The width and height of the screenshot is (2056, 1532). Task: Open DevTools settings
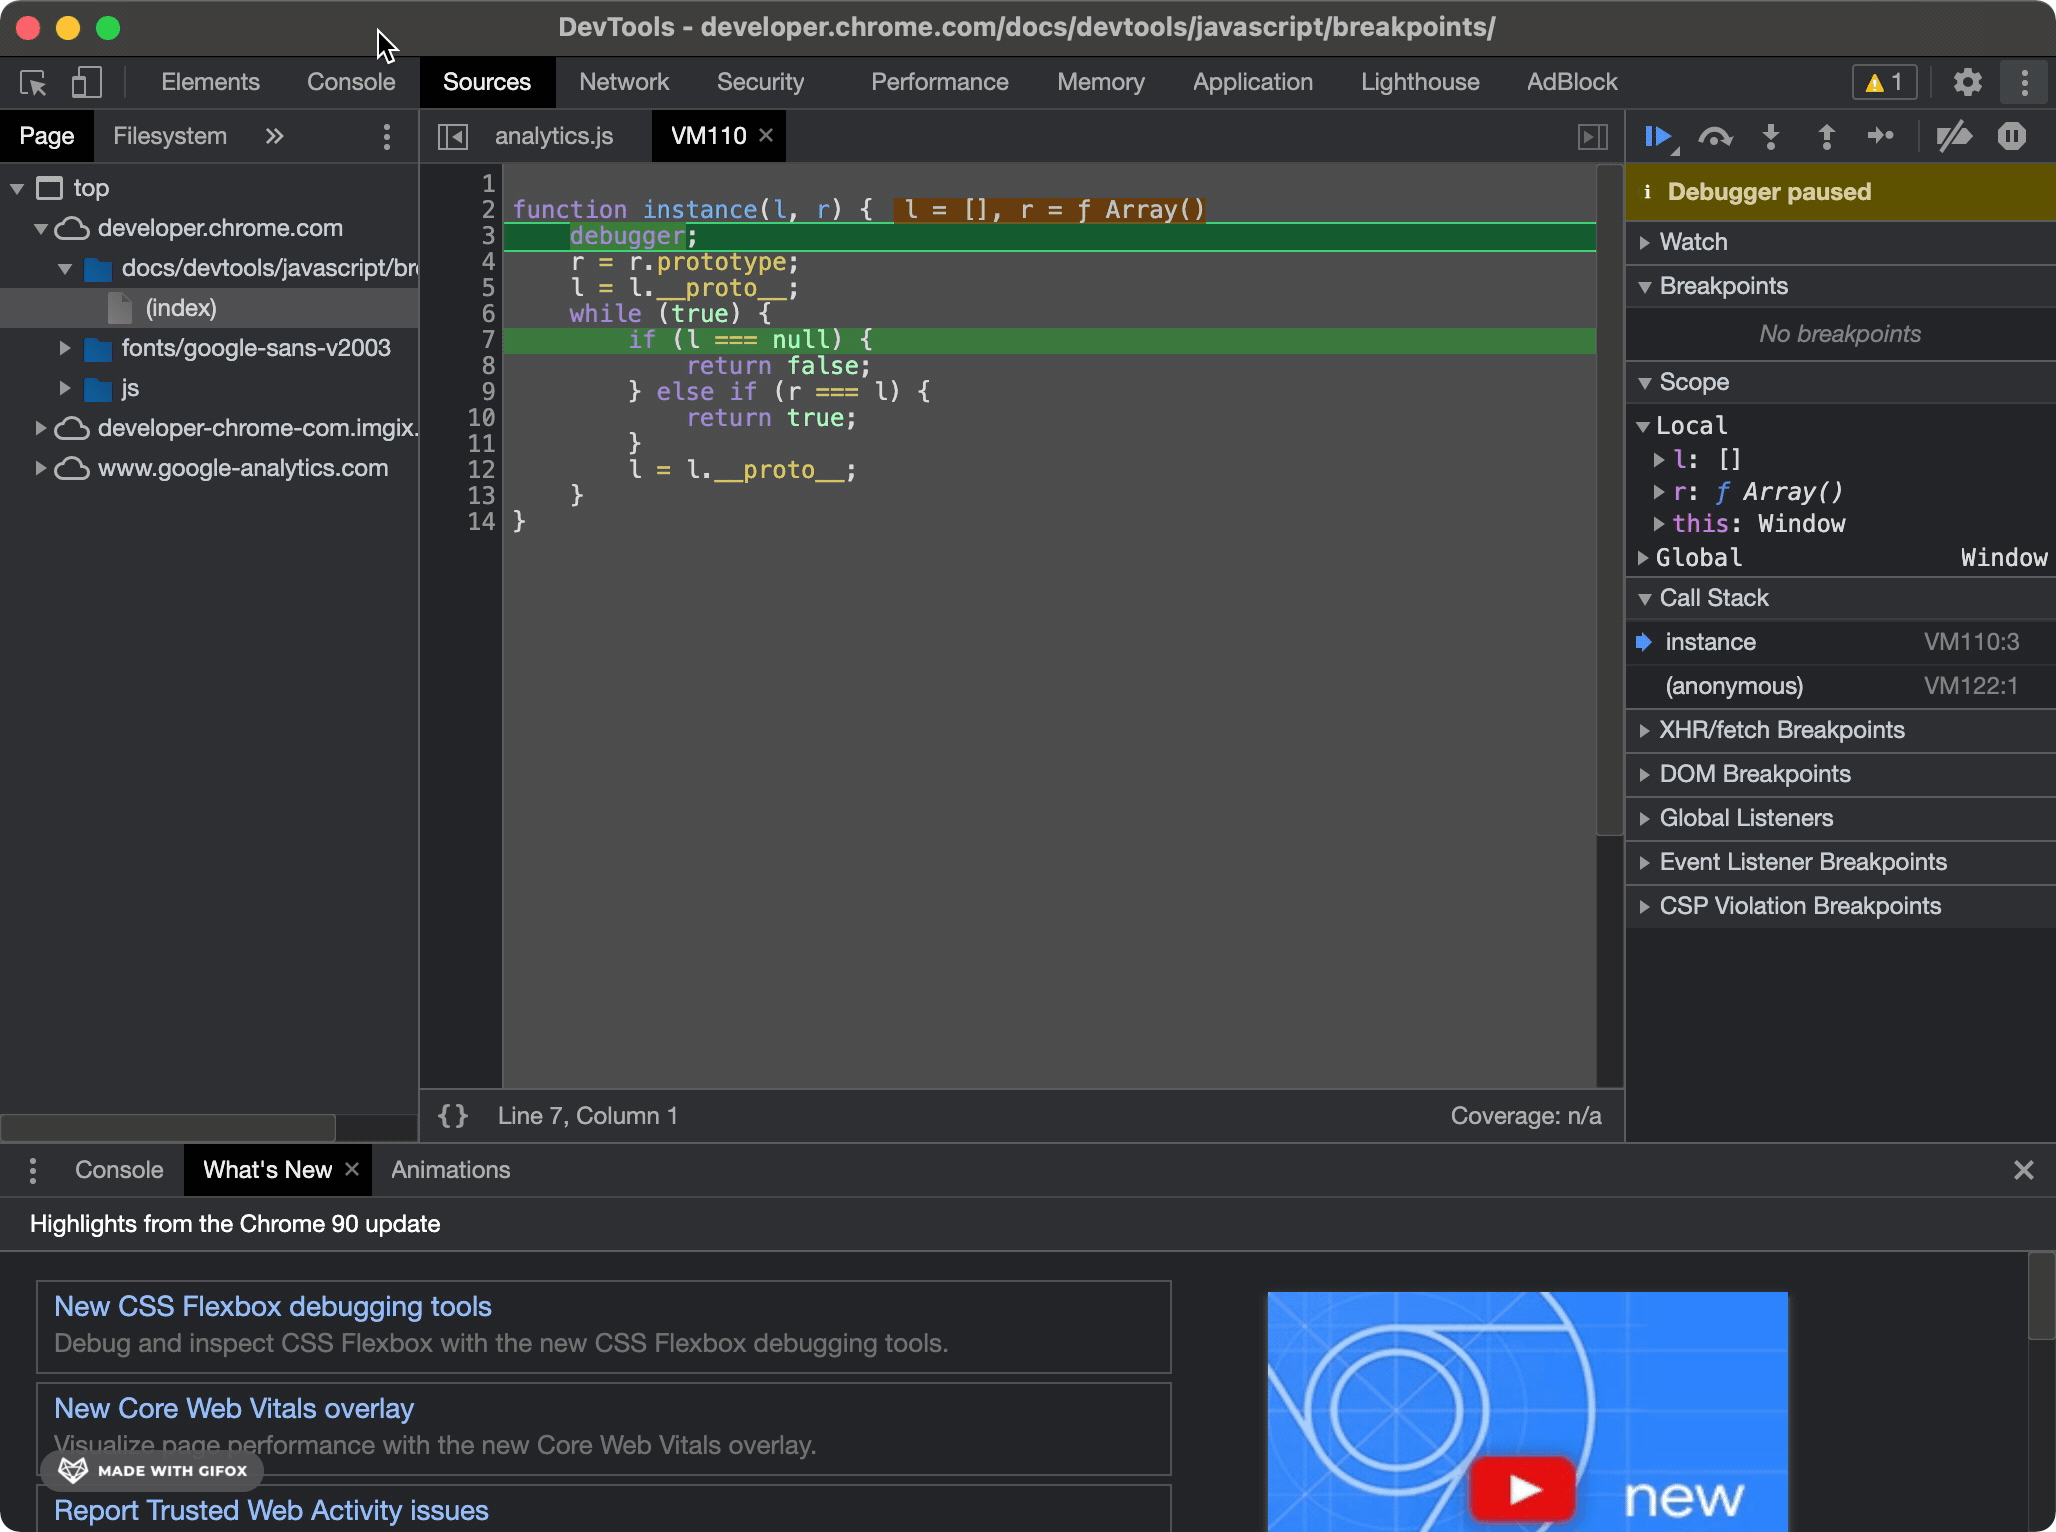1967,82
